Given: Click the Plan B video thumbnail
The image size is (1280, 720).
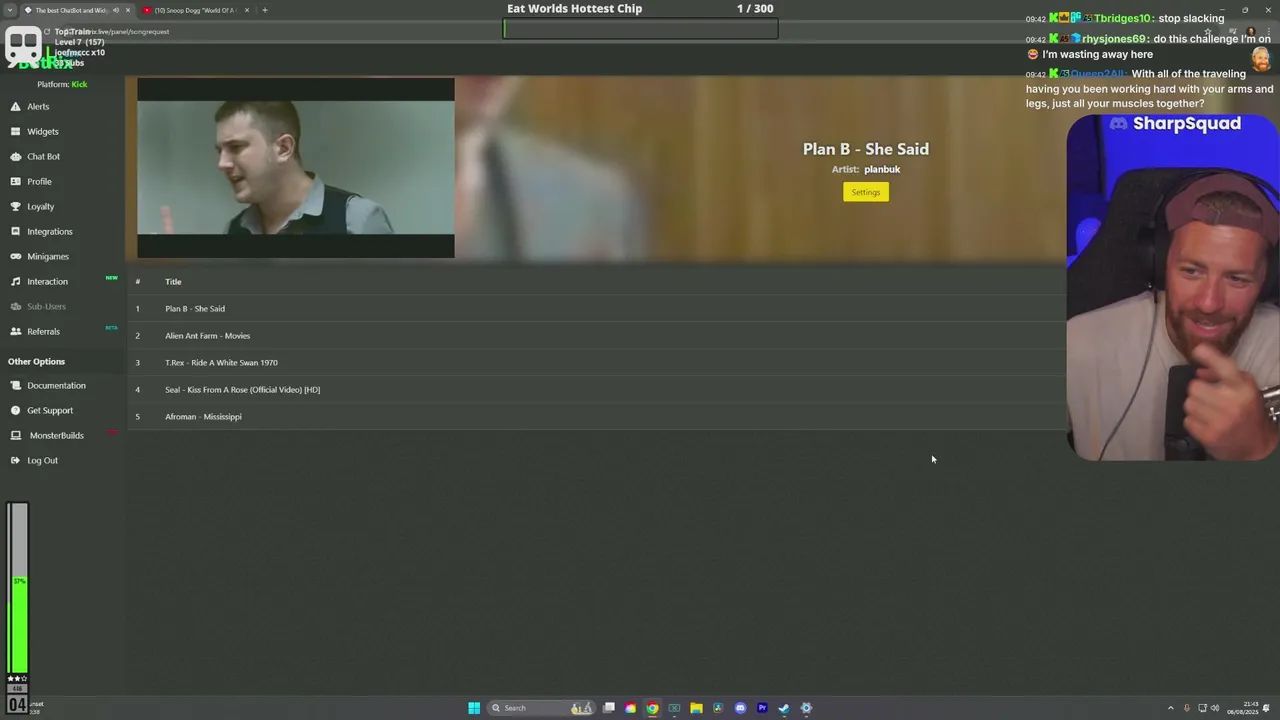Looking at the screenshot, I should 296,168.
